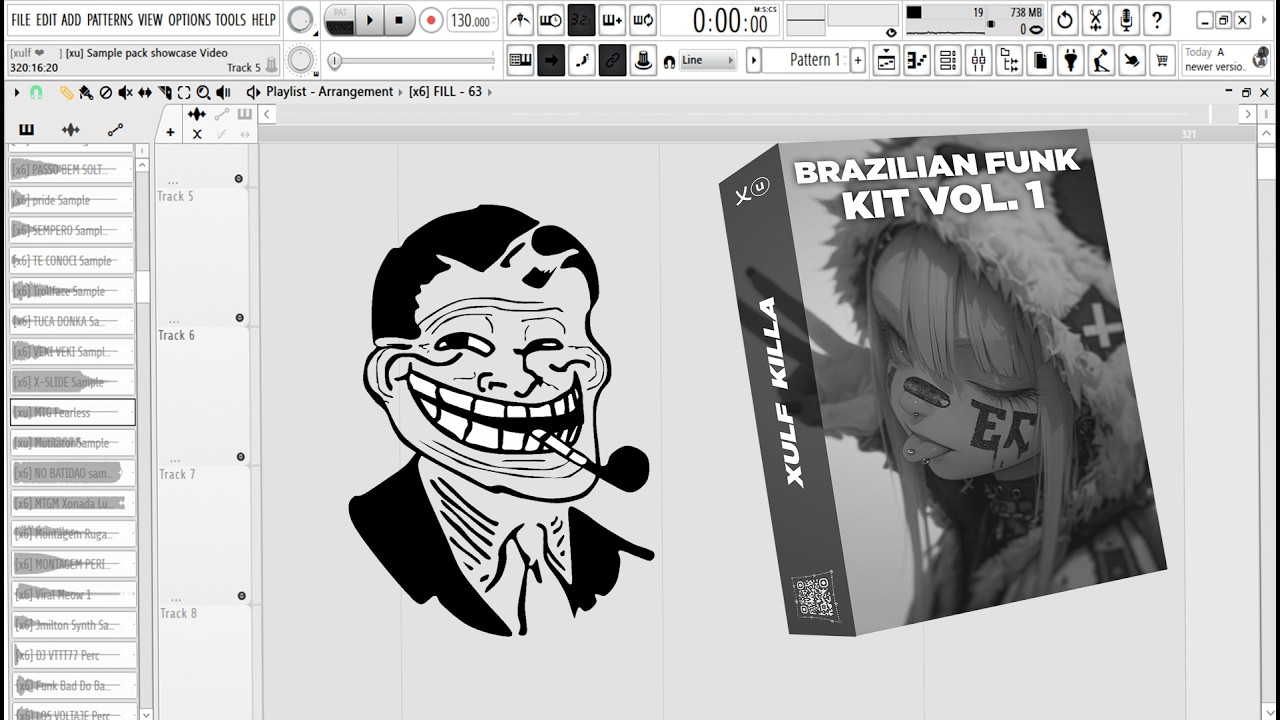Open the Browser view icon

click(1009, 61)
